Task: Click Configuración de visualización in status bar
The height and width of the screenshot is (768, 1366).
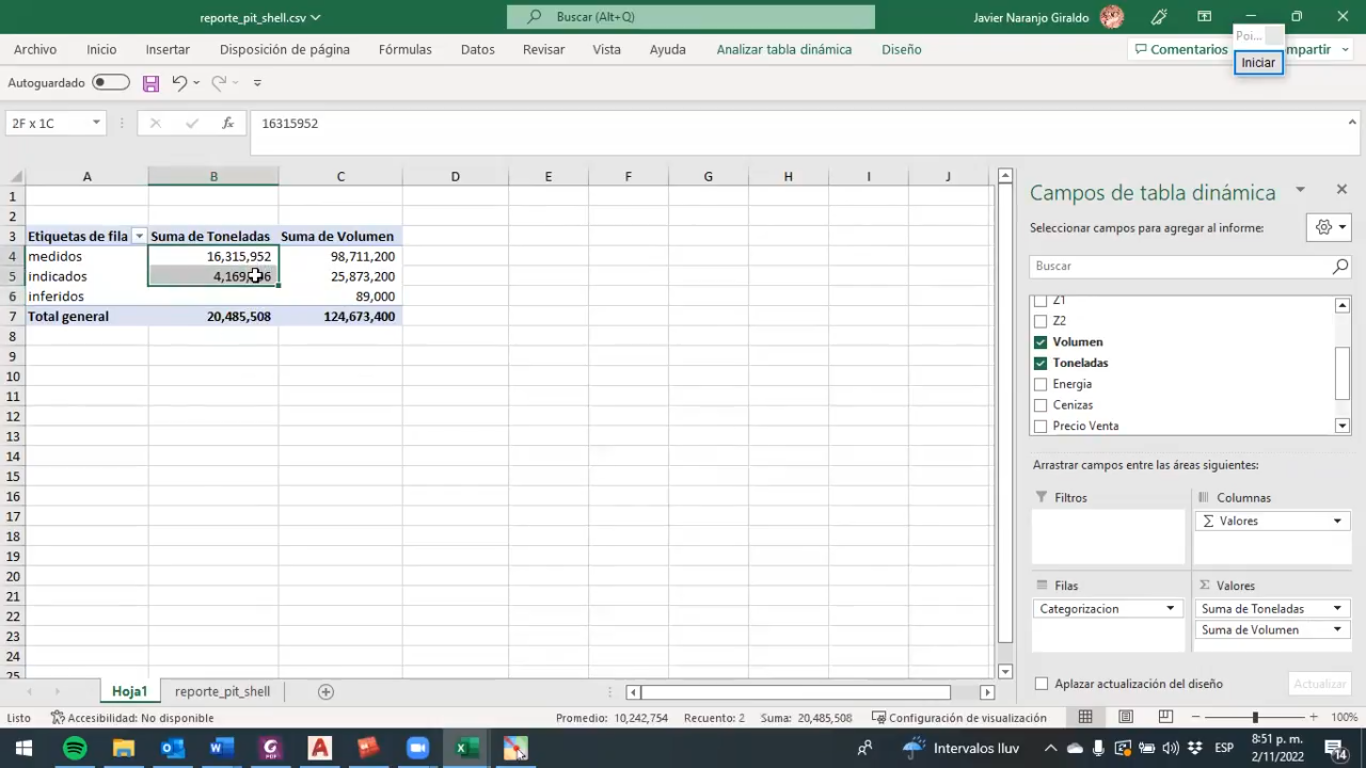Action: point(959,718)
